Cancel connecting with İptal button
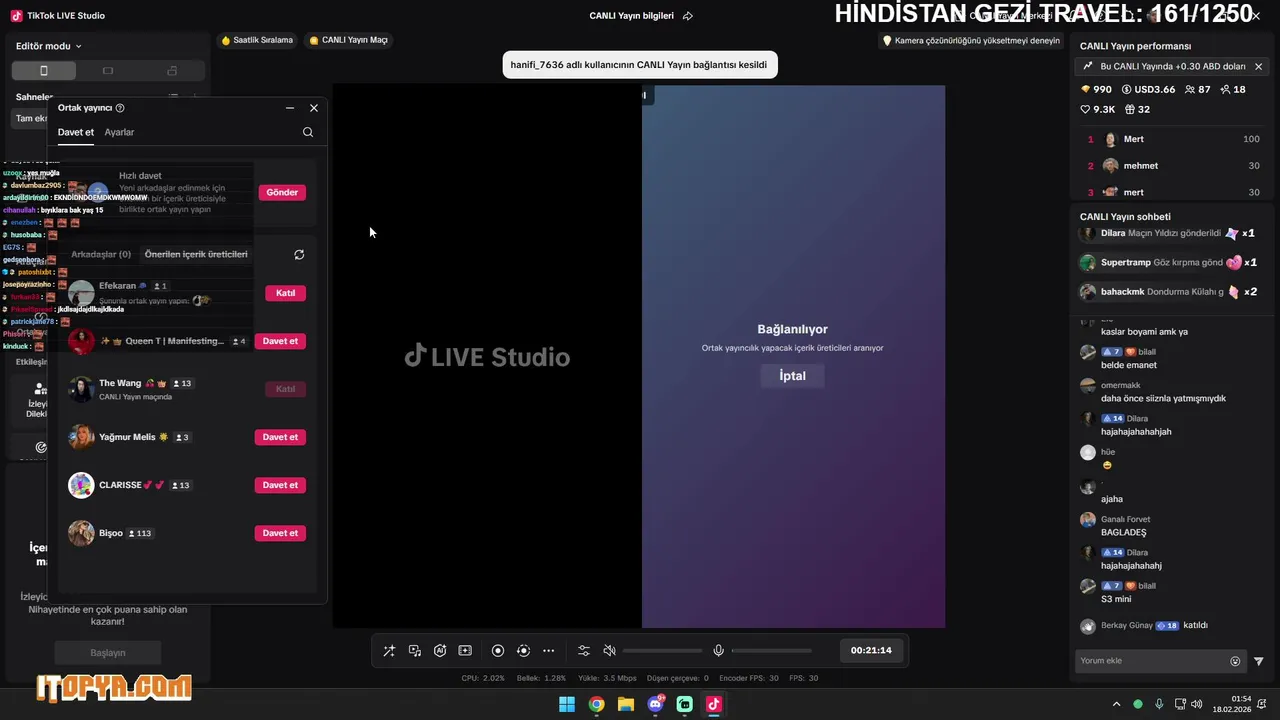This screenshot has width=1280, height=720. [792, 376]
